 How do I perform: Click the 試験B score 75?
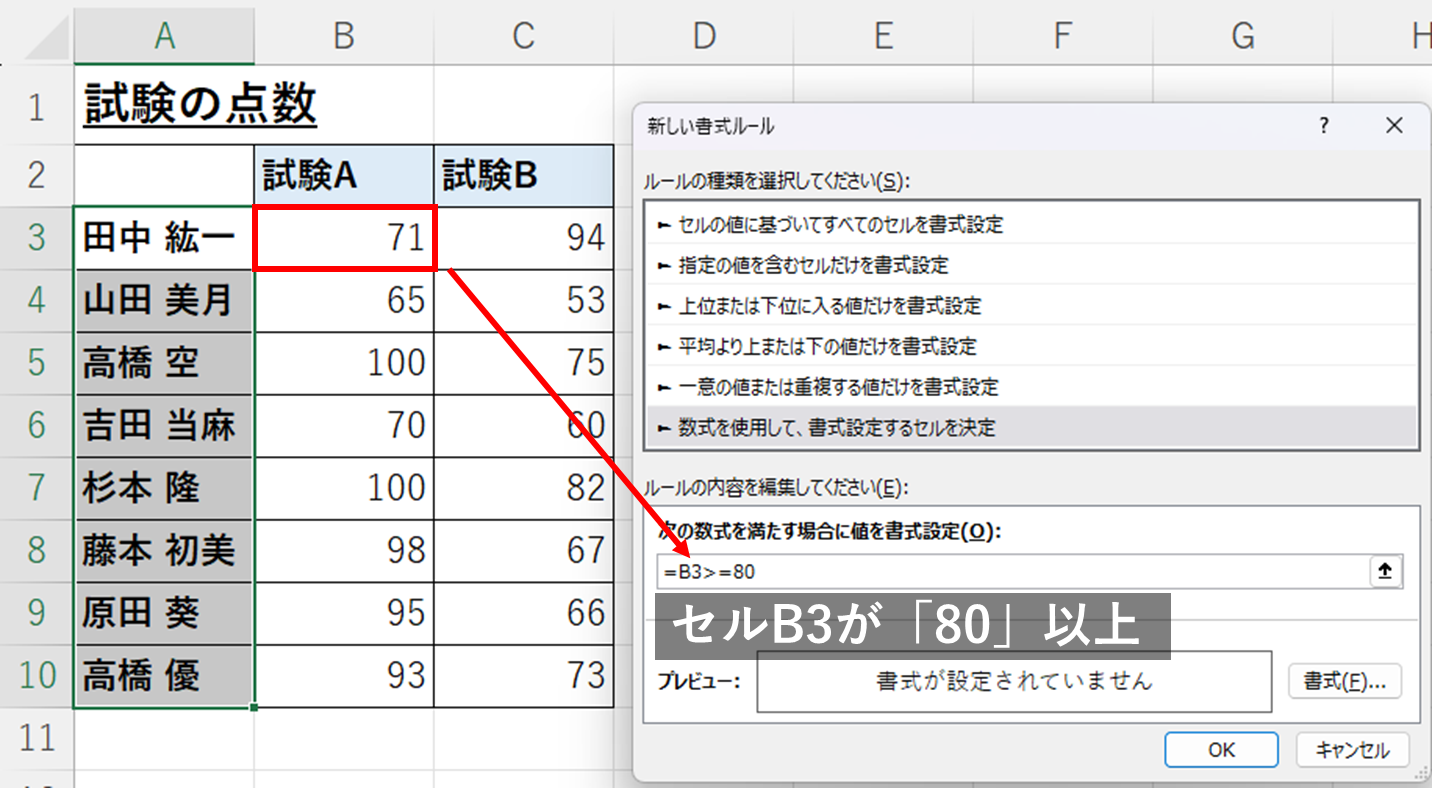[524, 363]
